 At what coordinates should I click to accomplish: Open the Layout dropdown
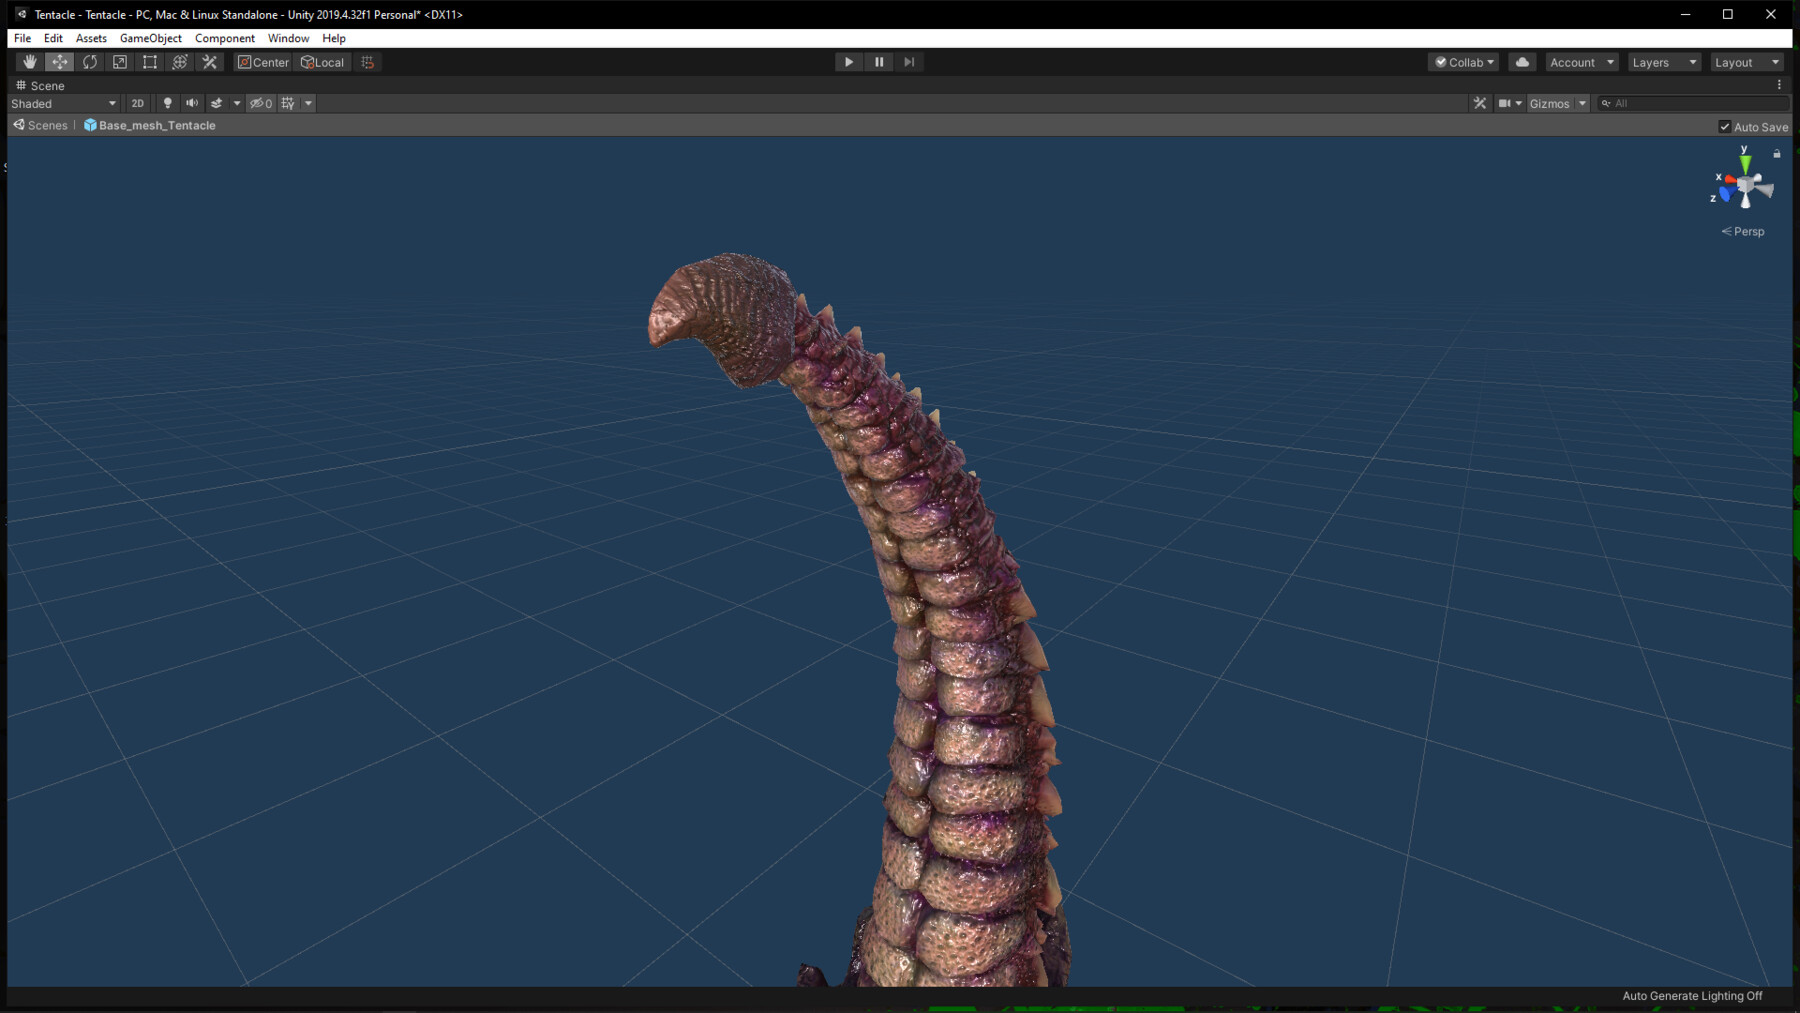click(x=1746, y=62)
